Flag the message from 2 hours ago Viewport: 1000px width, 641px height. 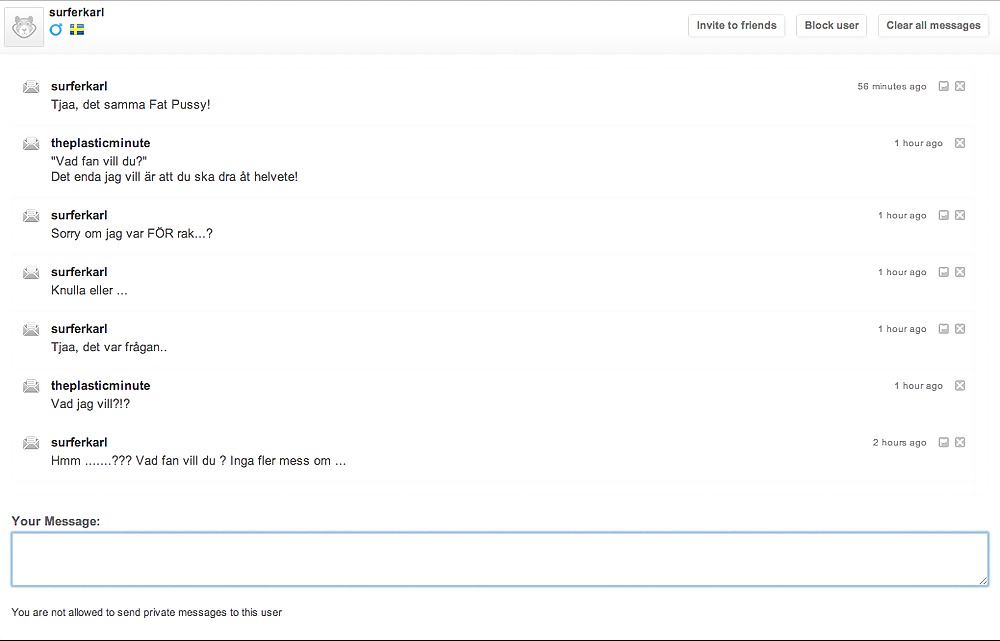pyautogui.click(x=943, y=443)
